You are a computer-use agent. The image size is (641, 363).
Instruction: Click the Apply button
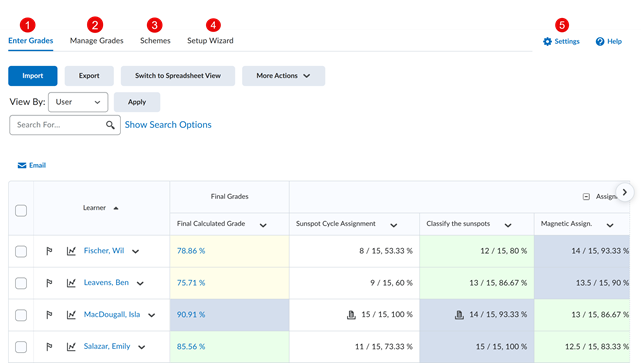pos(137,102)
